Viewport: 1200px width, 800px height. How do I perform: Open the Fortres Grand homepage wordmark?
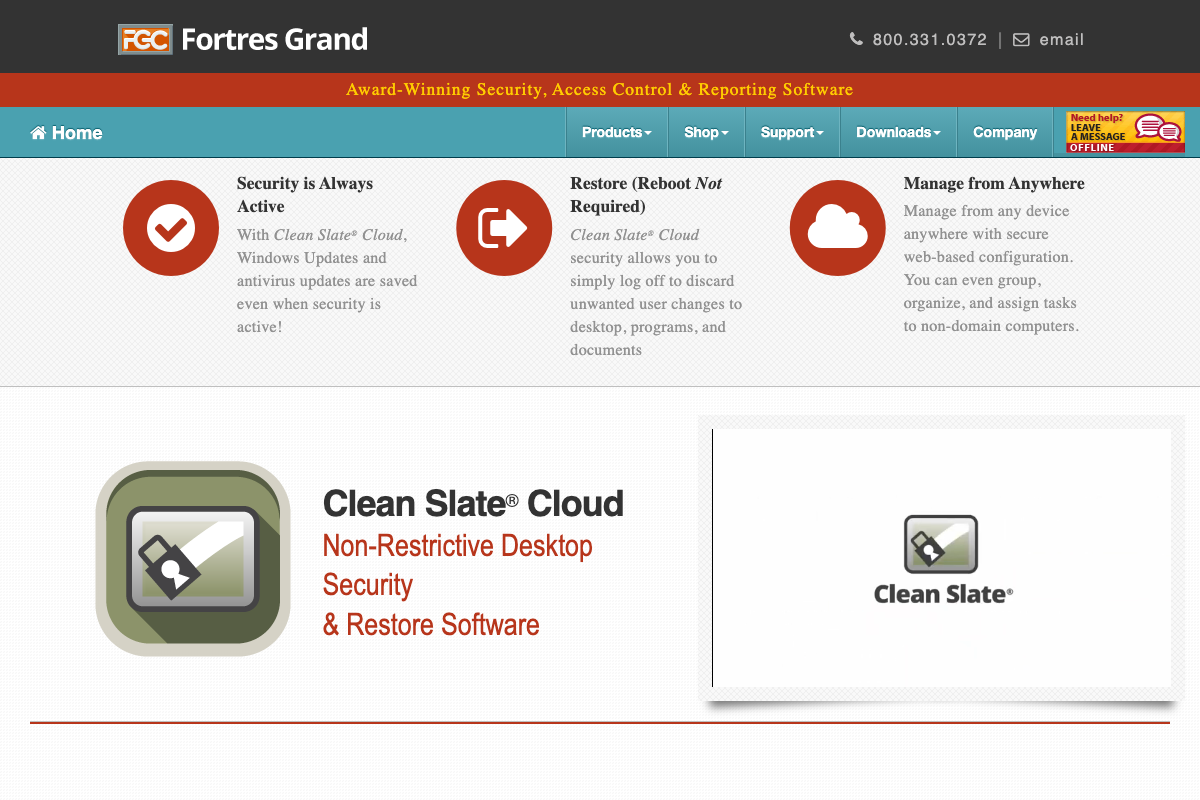tap(274, 39)
